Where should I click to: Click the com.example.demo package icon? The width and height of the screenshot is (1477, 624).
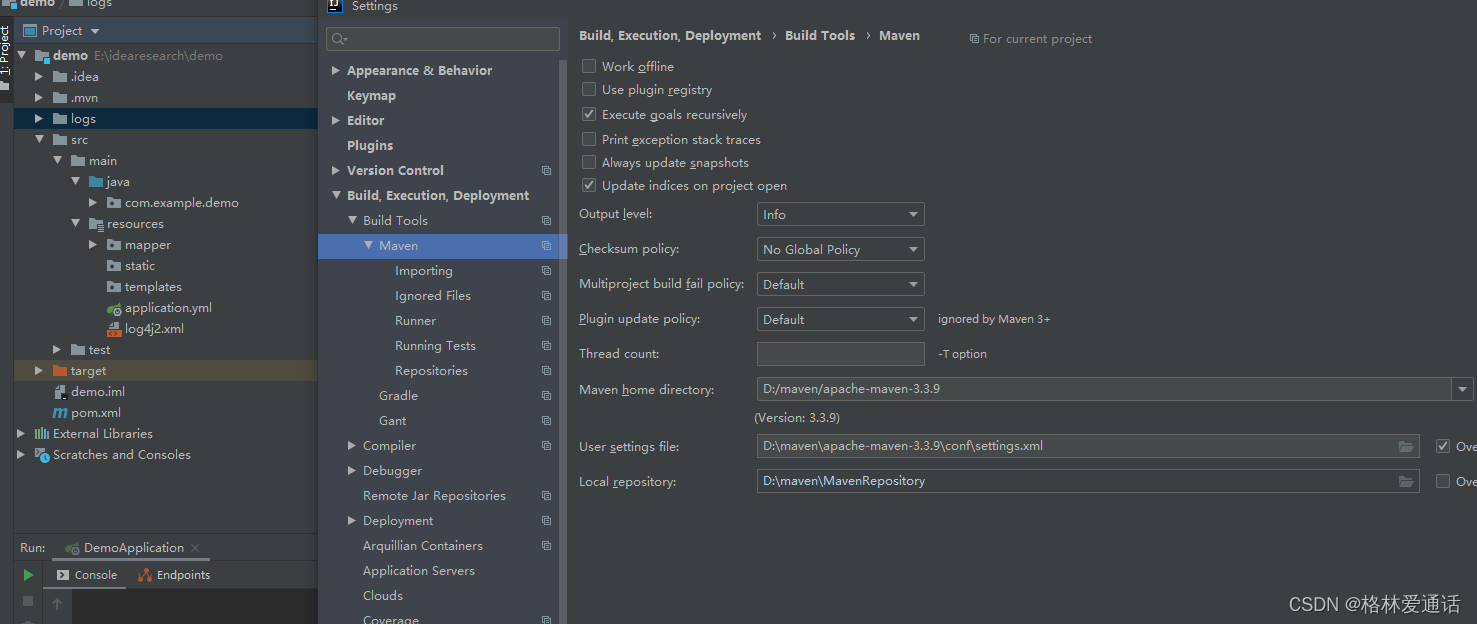[x=114, y=203]
